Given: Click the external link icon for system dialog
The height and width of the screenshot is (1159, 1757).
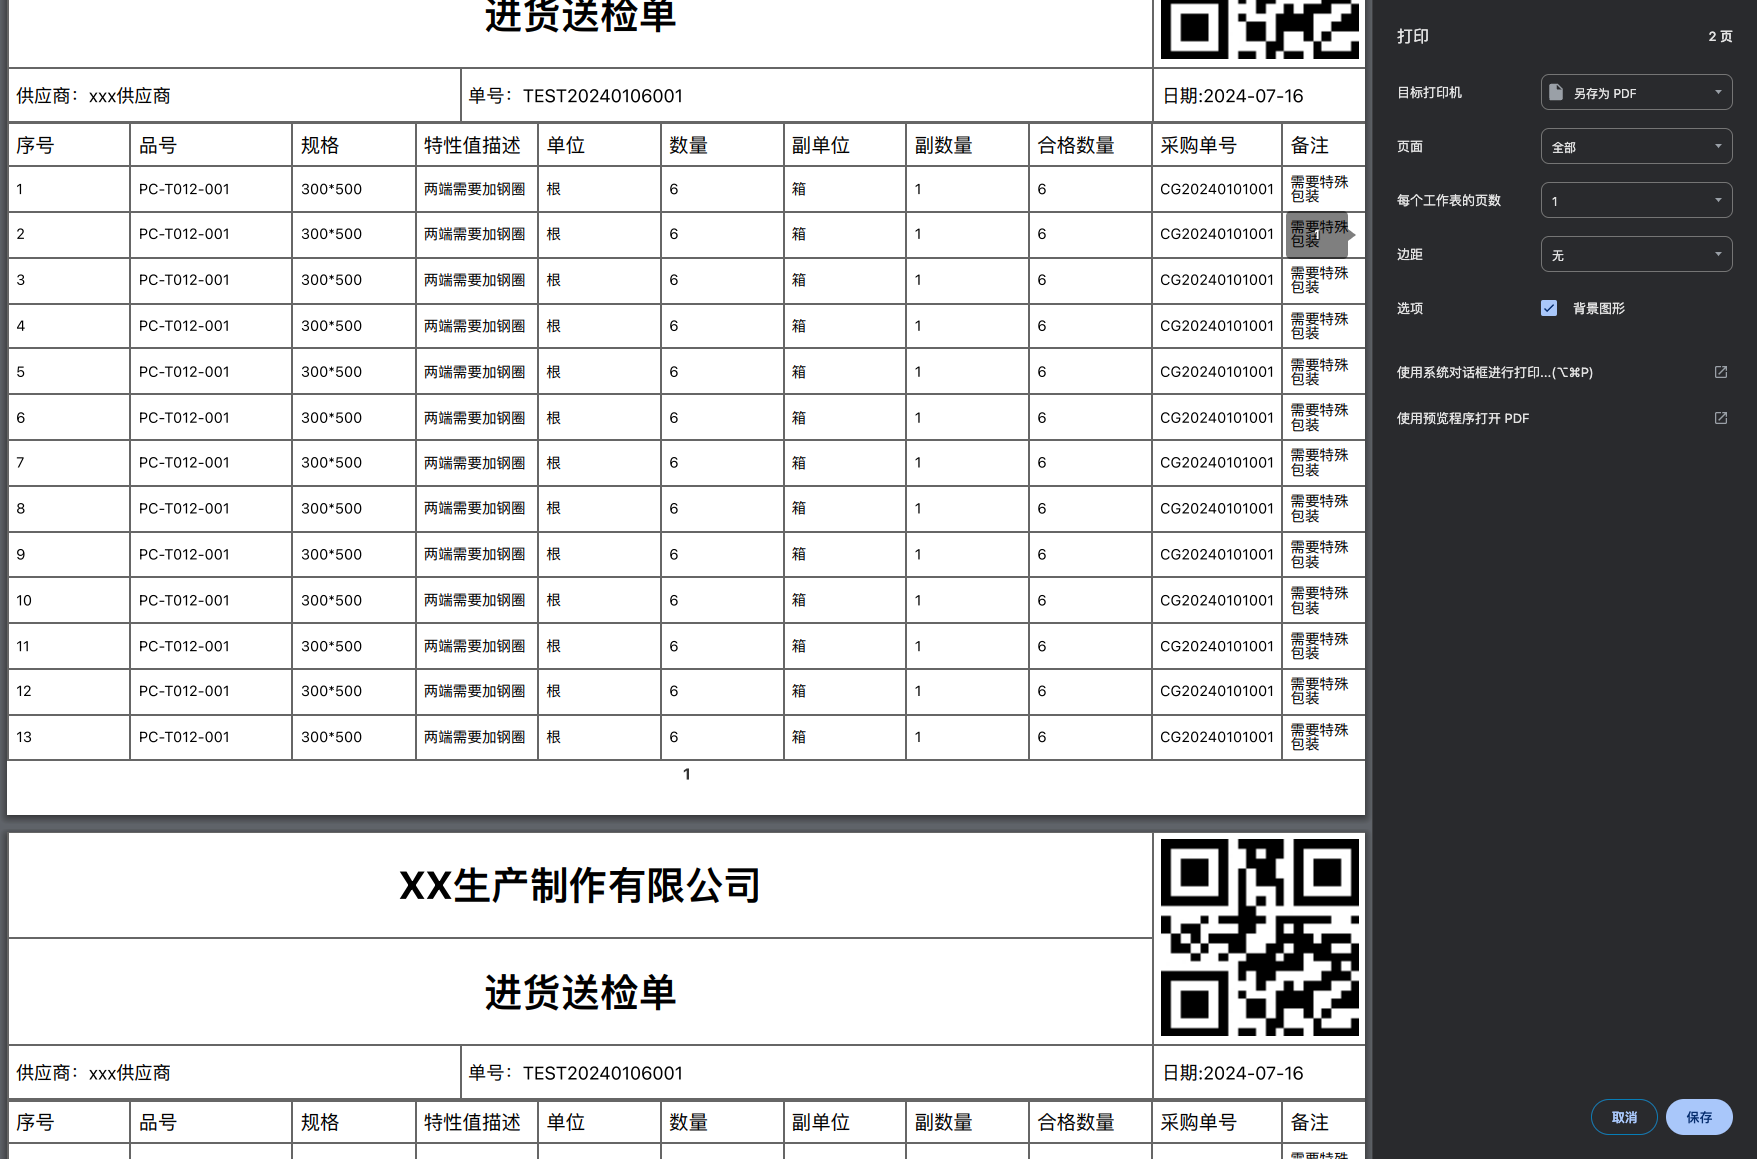Looking at the screenshot, I should tap(1720, 372).
